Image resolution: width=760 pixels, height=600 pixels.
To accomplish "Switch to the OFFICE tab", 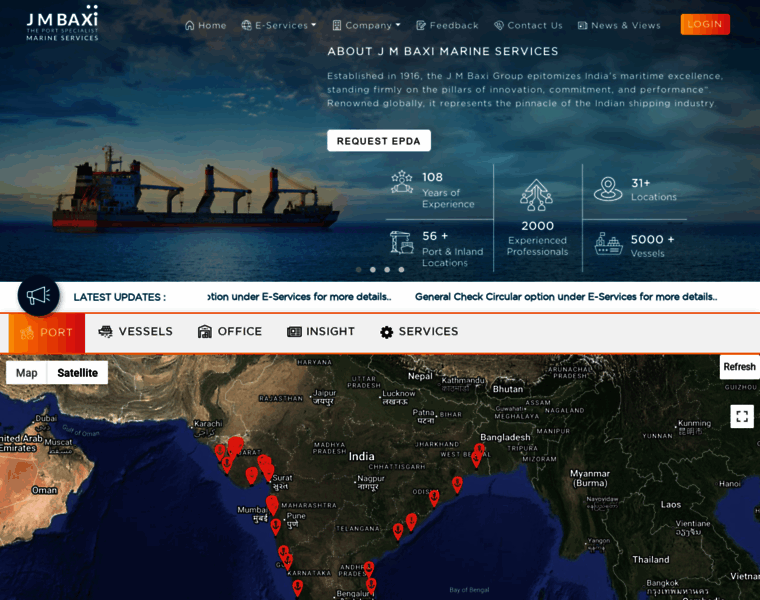I will (x=230, y=332).
